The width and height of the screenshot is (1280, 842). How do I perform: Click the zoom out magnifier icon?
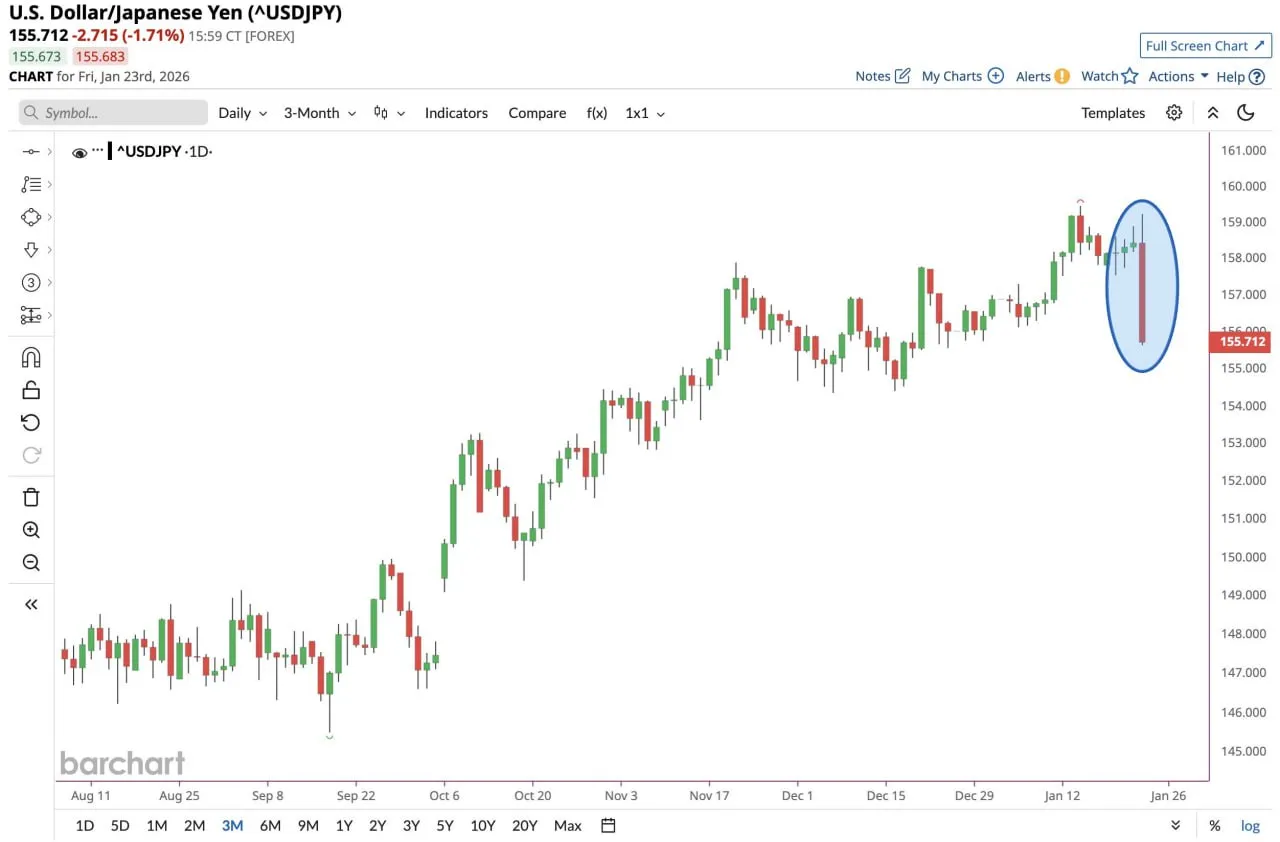[31, 563]
